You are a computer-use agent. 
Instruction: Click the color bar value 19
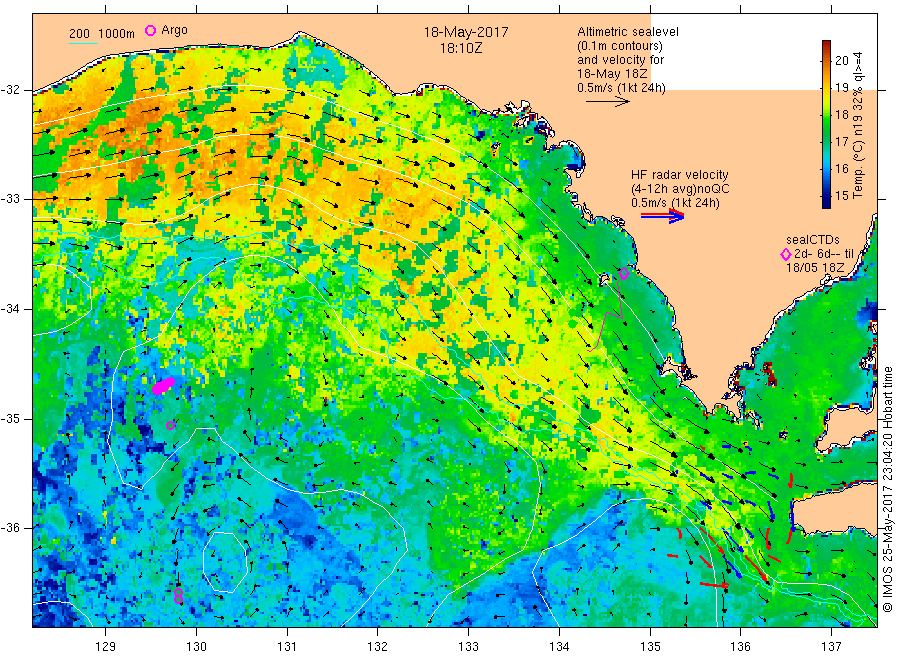841,87
